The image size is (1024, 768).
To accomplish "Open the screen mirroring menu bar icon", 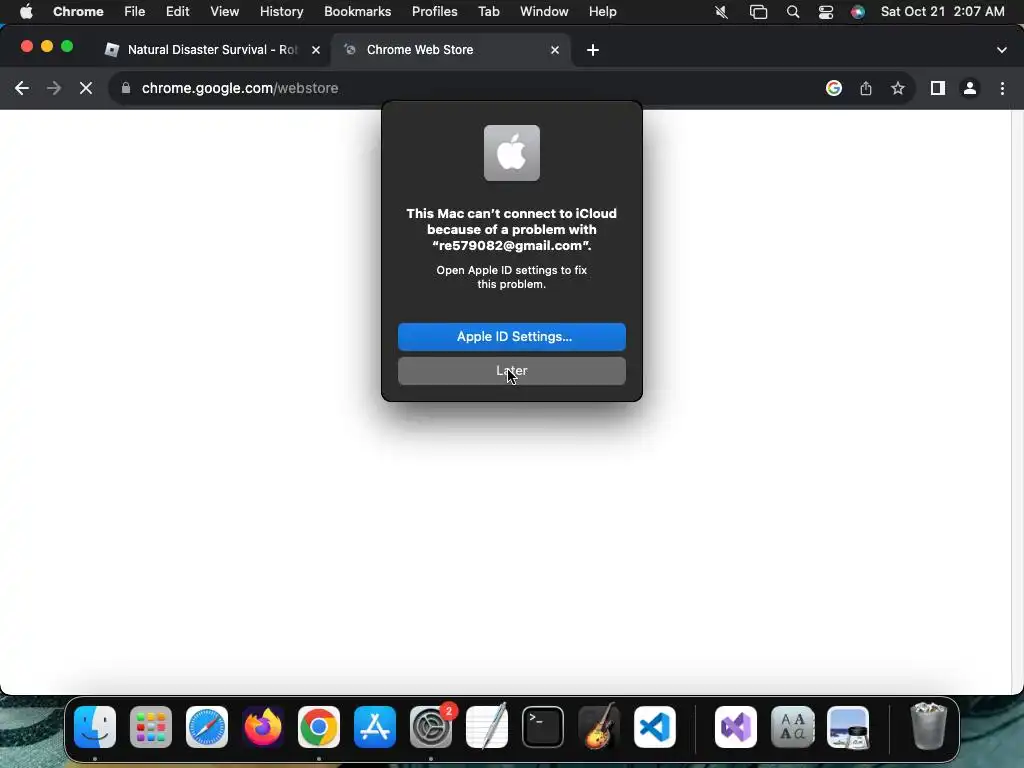I will [x=758, y=12].
